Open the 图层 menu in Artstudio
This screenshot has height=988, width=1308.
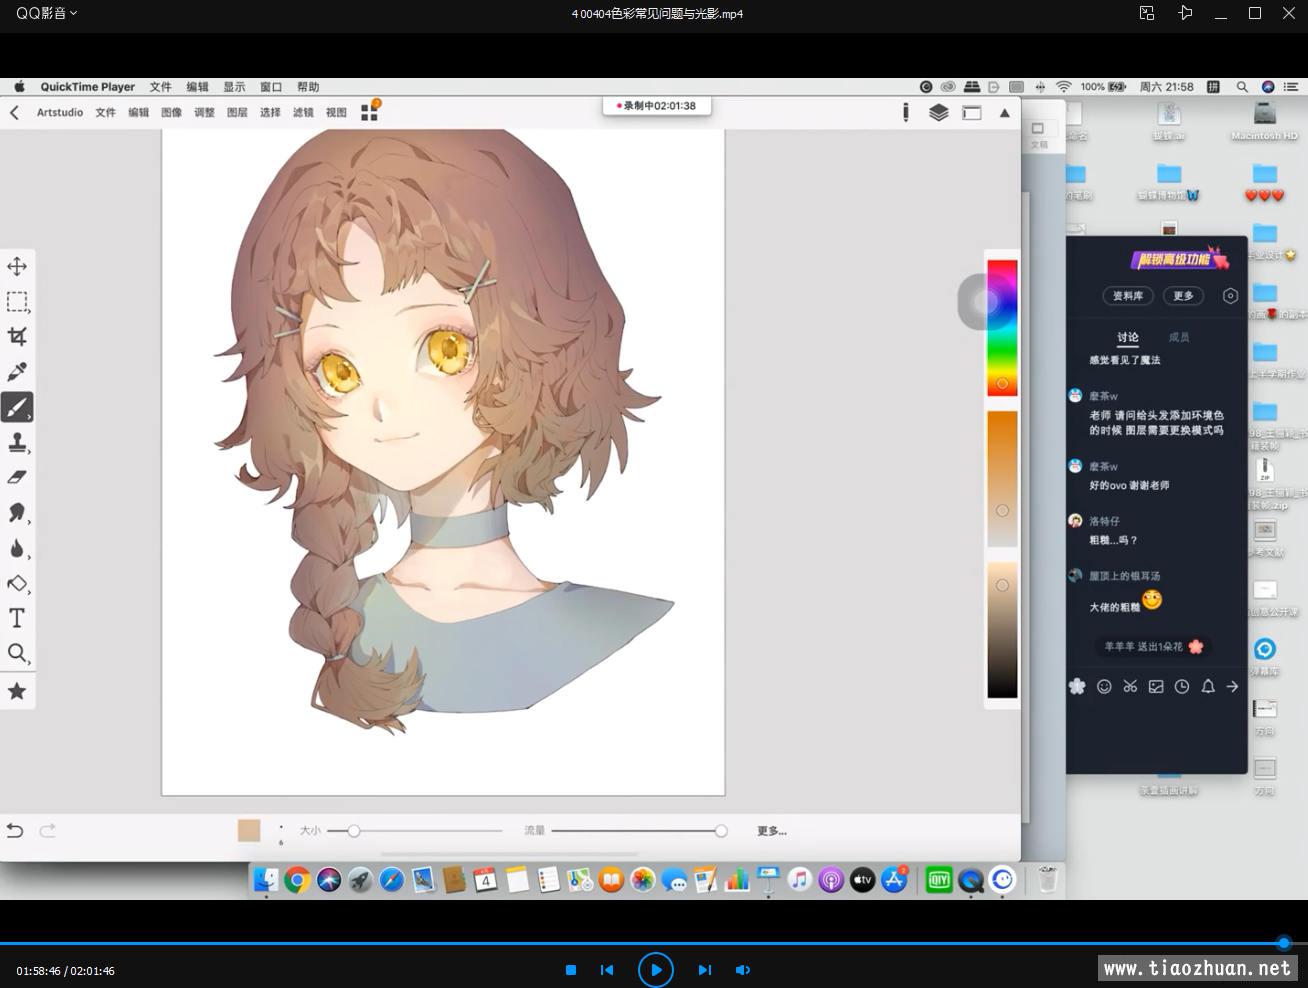(x=238, y=113)
